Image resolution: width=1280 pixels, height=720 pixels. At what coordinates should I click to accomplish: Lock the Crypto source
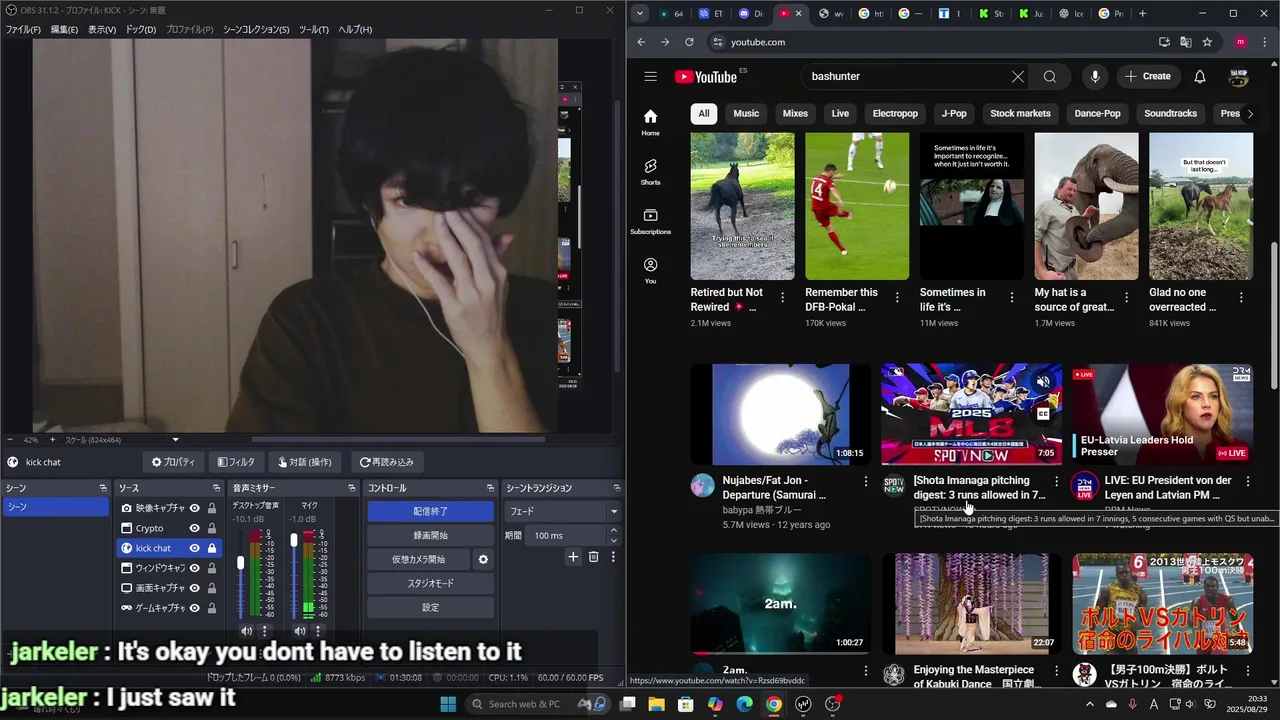coord(212,528)
